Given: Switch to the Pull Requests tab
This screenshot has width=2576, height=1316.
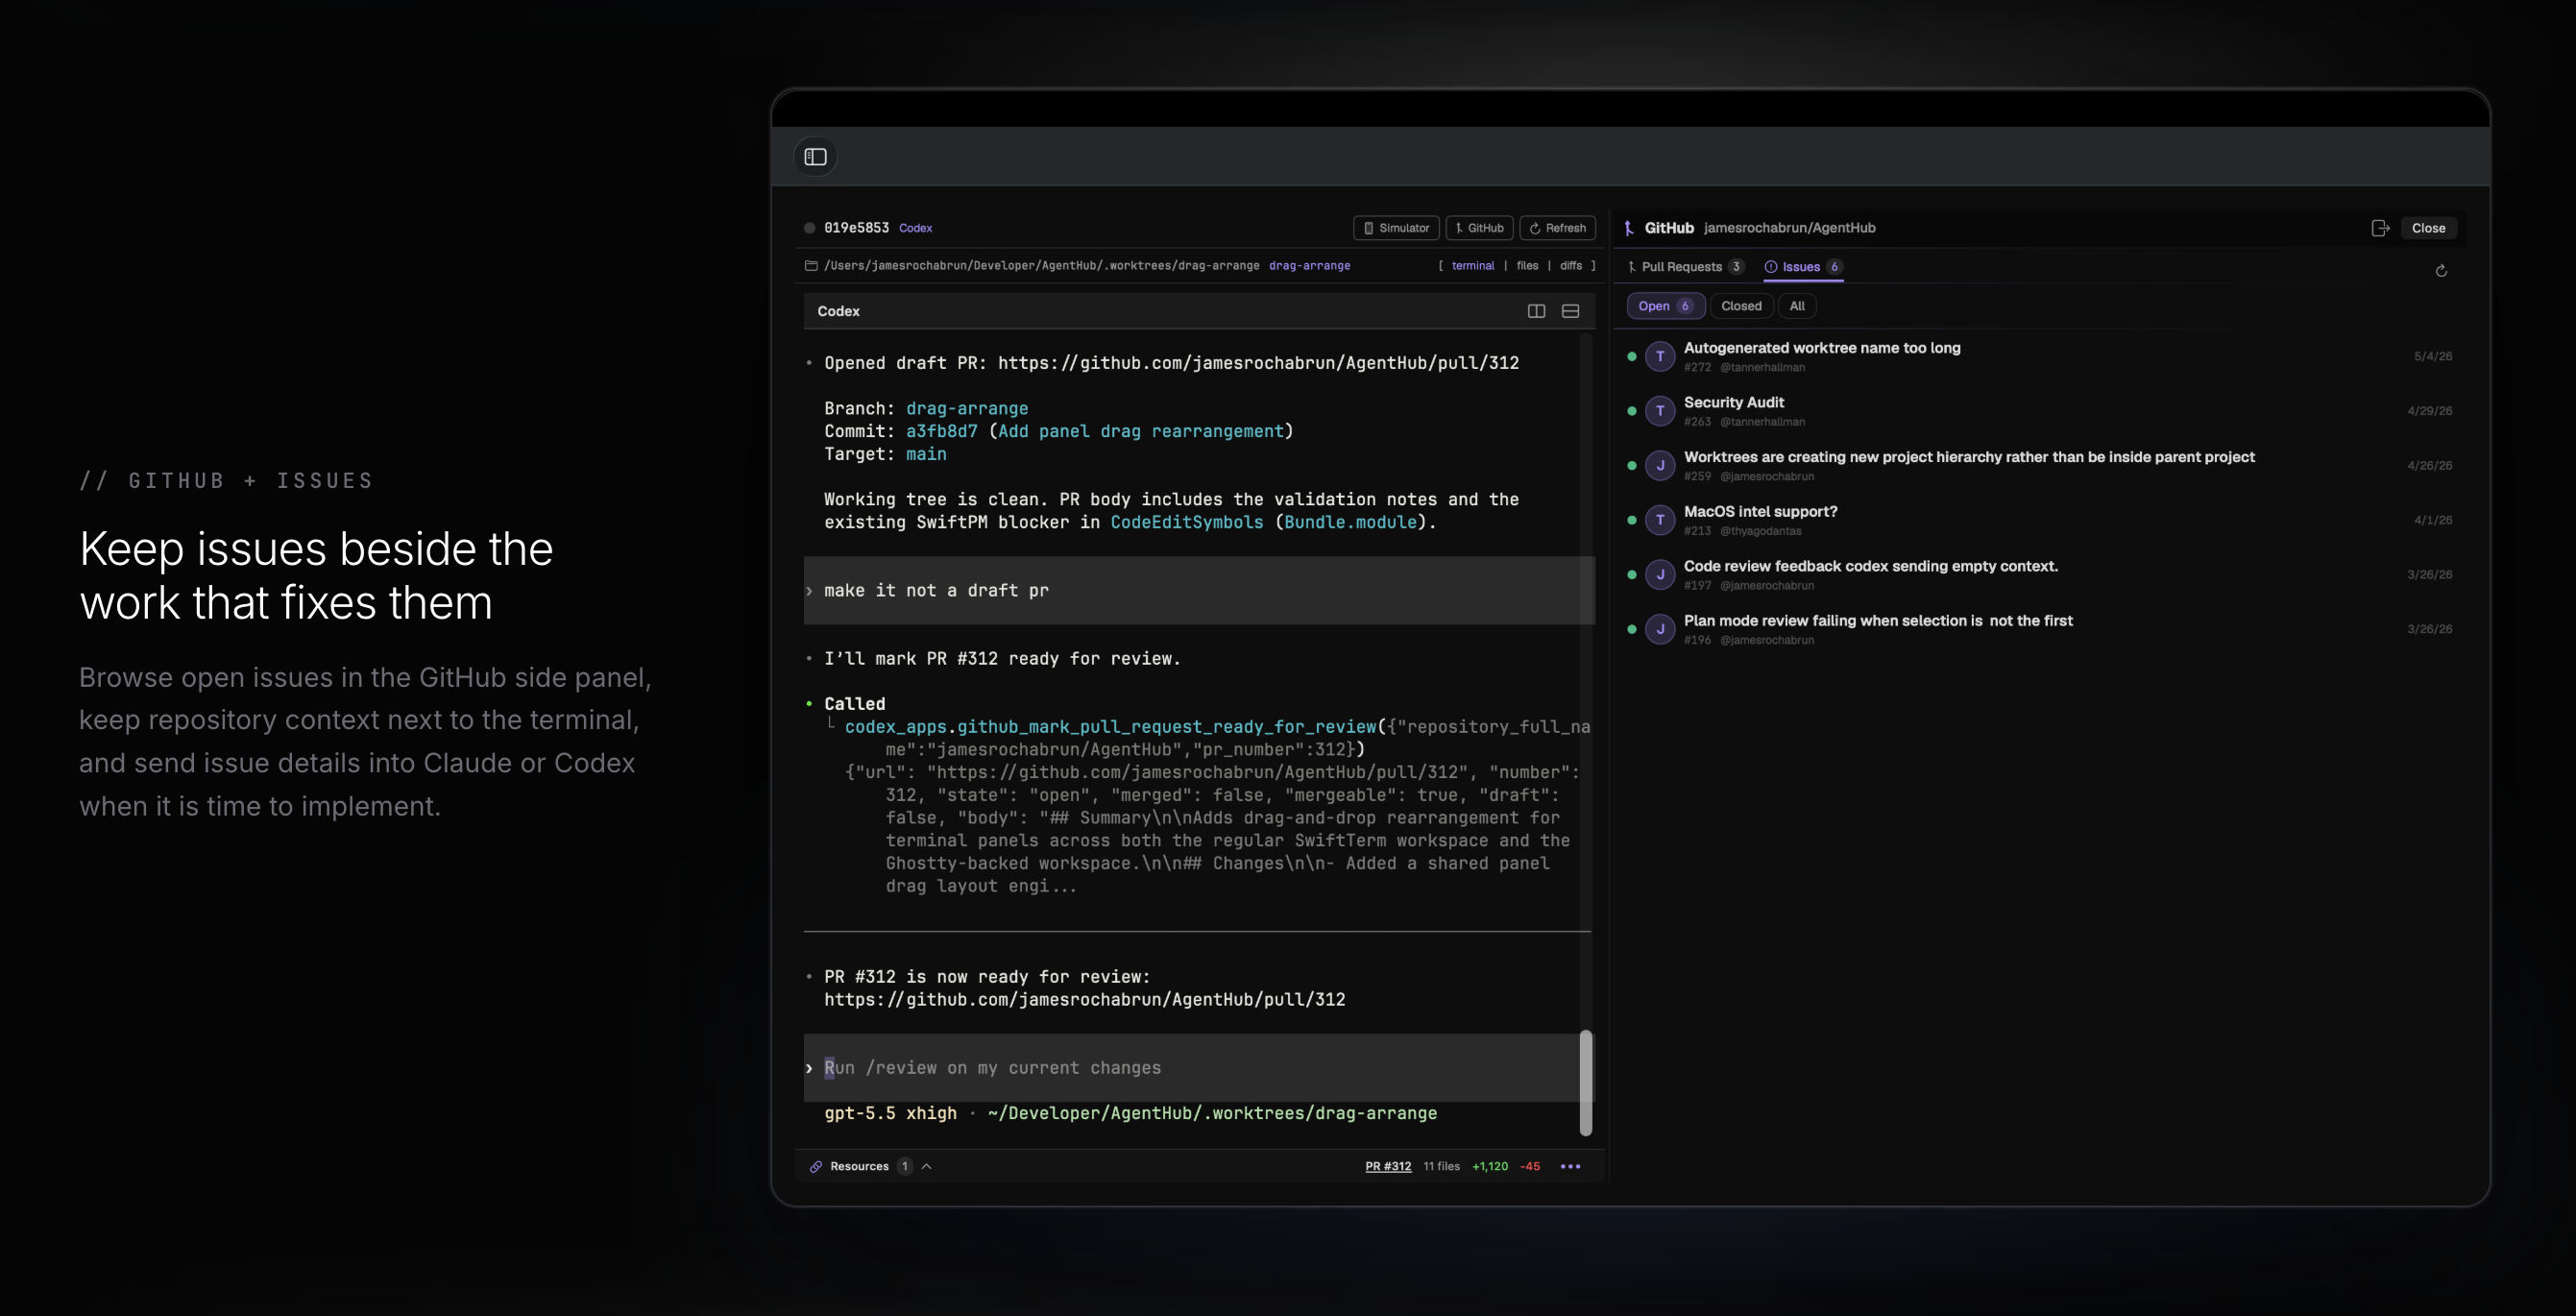Looking at the screenshot, I should [1685, 267].
